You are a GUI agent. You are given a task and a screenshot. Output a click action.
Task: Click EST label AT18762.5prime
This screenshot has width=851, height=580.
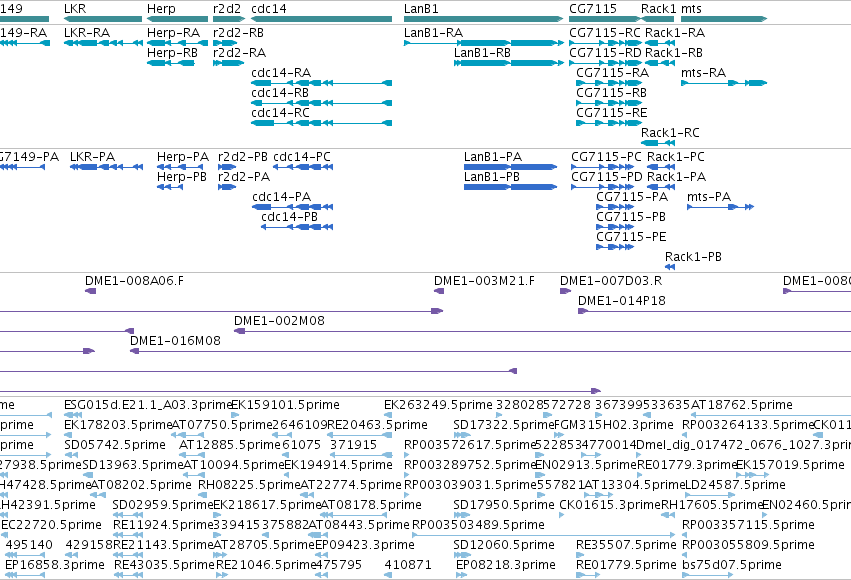click(x=741, y=405)
